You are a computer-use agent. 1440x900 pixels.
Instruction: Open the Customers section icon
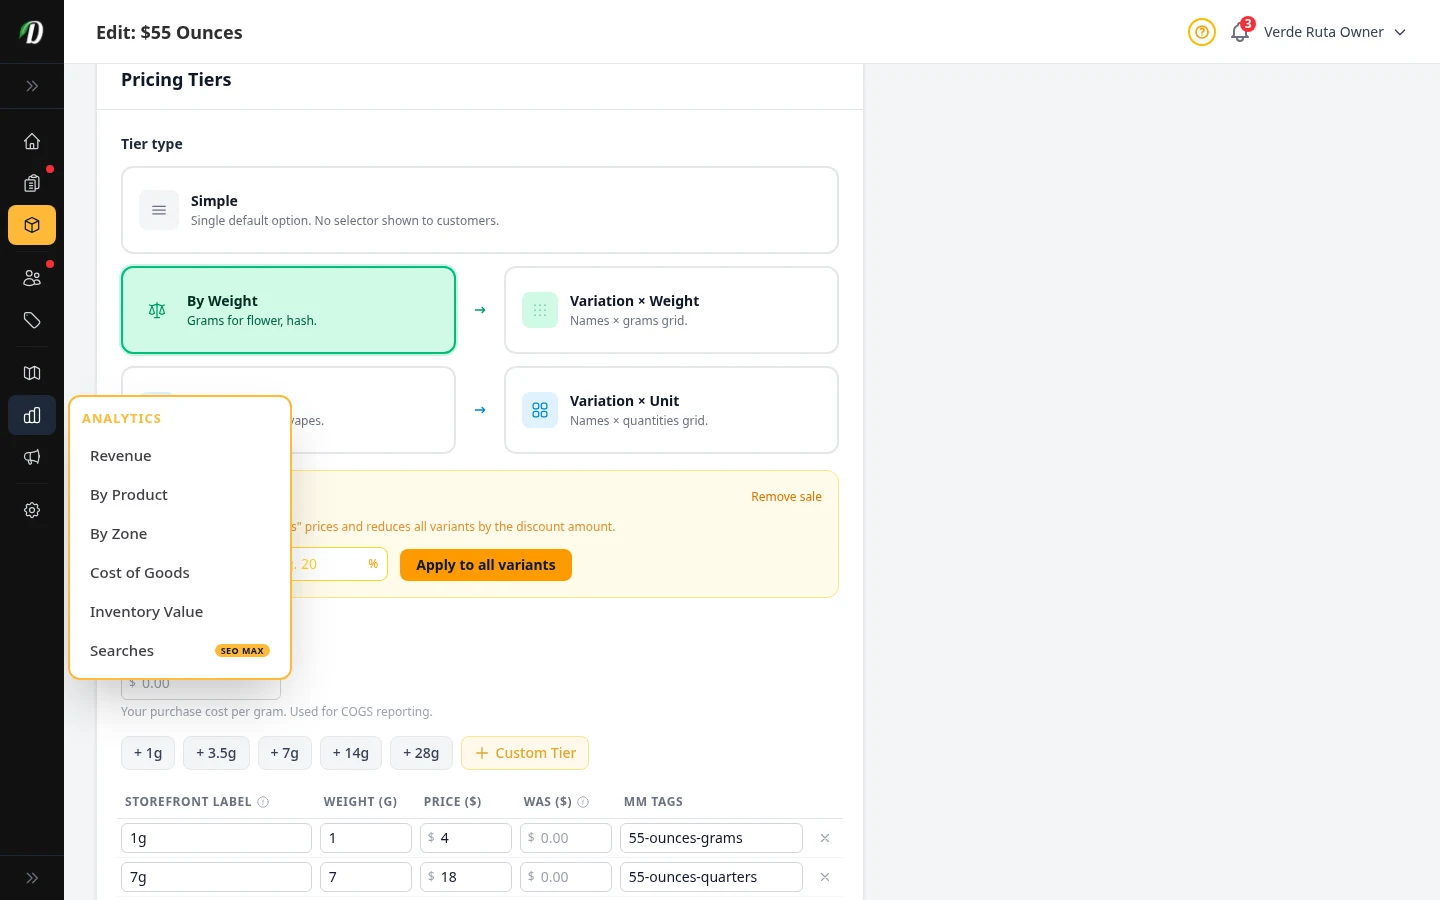coord(32,278)
